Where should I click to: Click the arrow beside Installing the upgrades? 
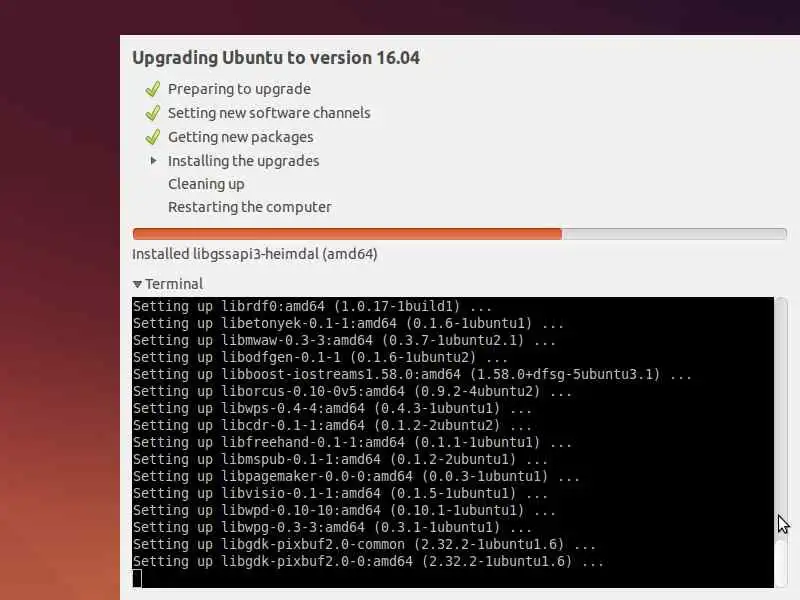click(x=153, y=161)
